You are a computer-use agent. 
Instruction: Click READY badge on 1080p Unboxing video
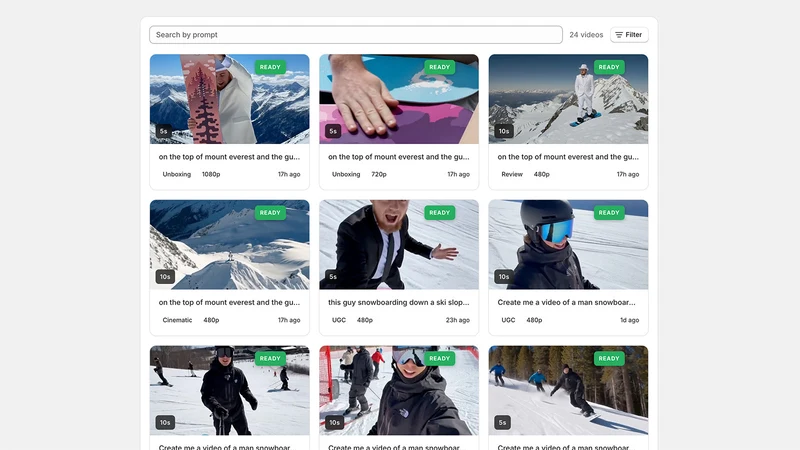pos(270,67)
